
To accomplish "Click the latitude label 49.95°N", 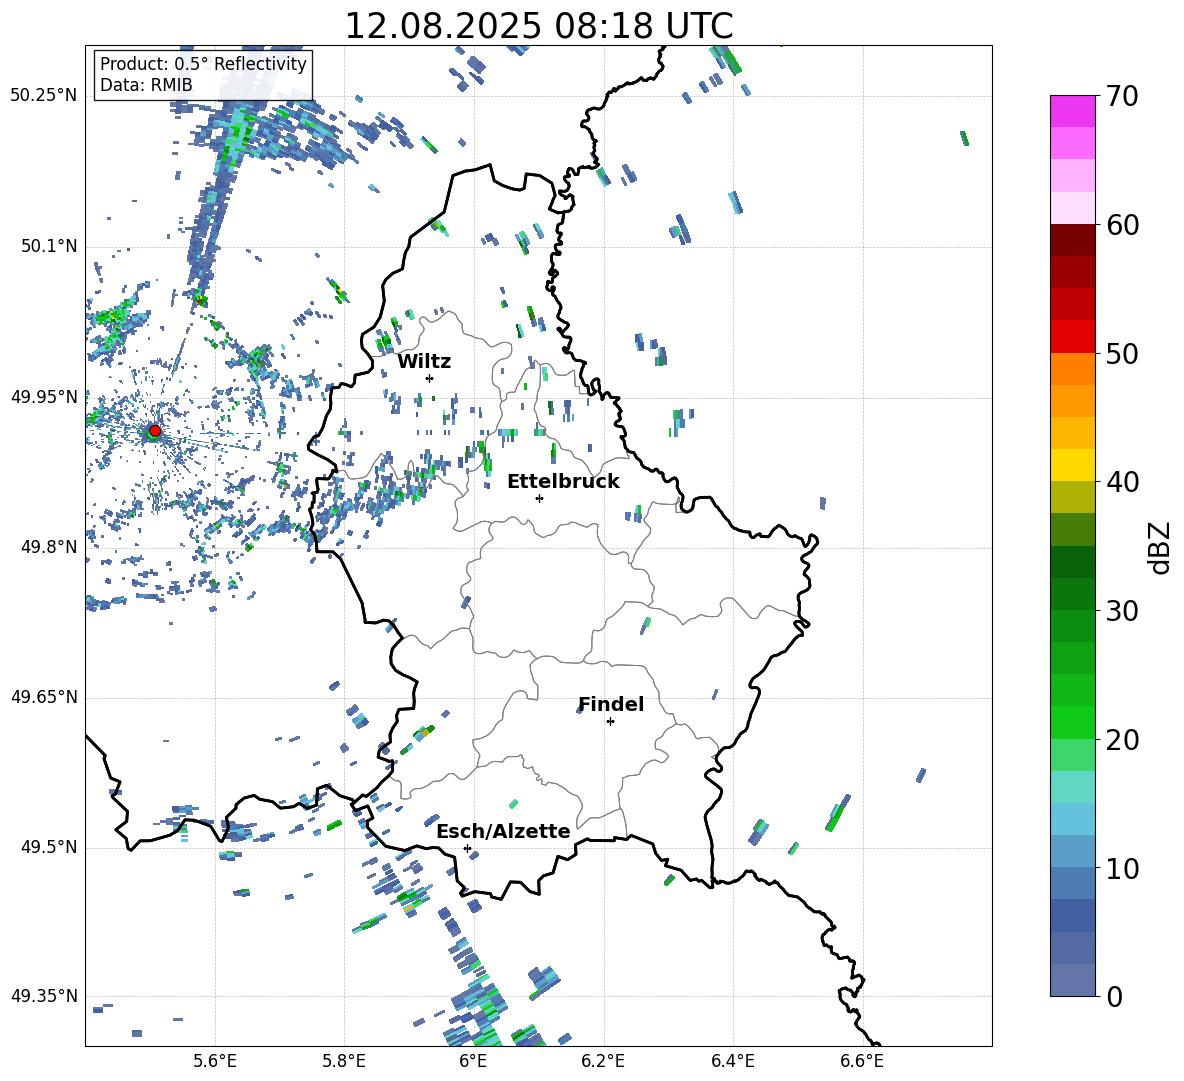I will tap(44, 396).
